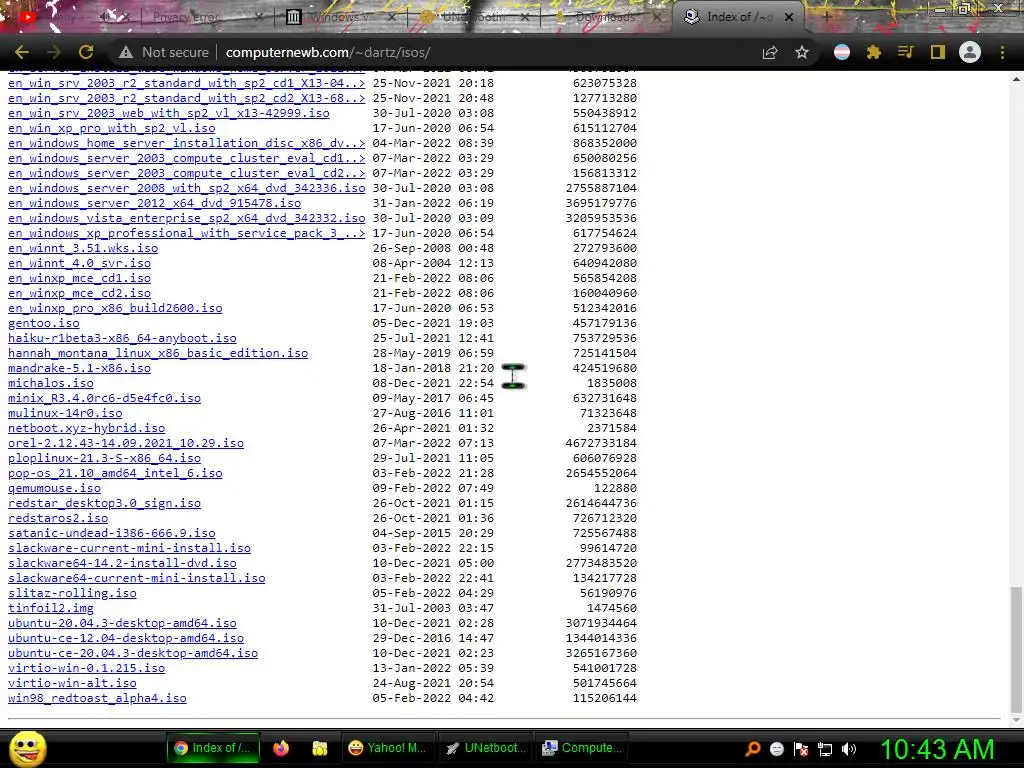
Task: Open the striped flag extension icon
Action: 842,52
